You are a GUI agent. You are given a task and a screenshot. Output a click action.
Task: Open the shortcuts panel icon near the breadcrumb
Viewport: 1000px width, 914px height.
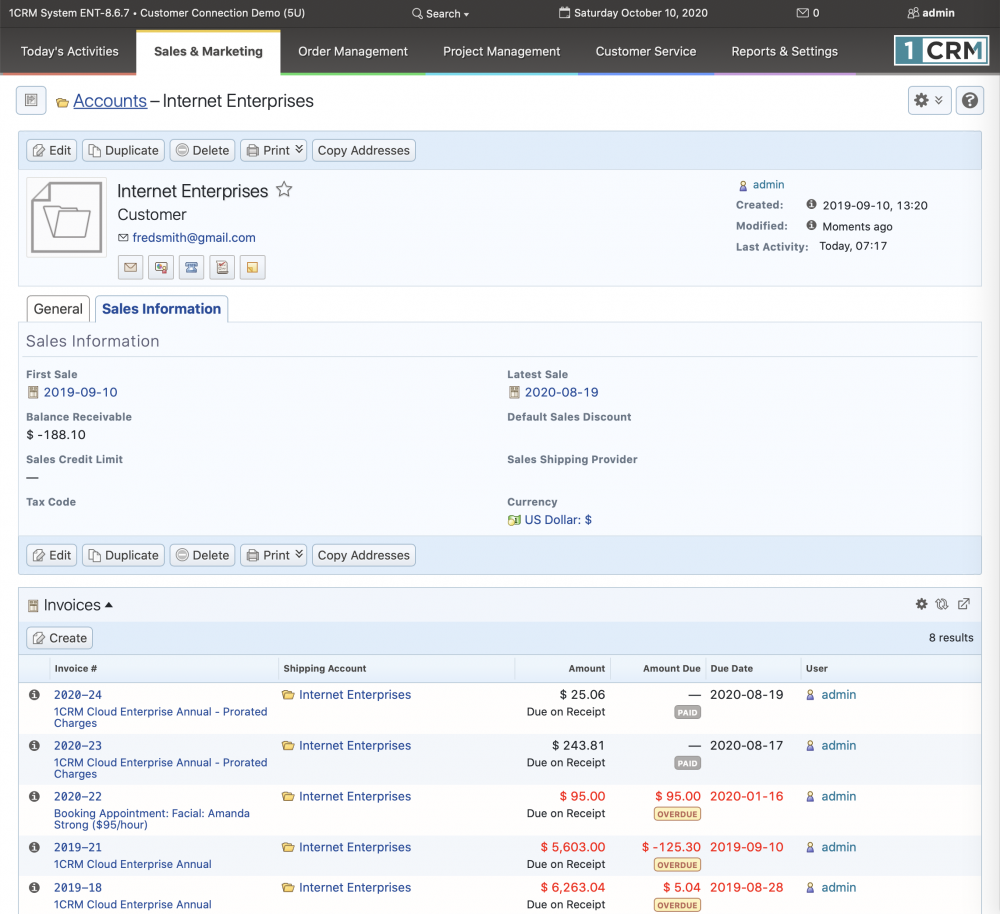pos(31,100)
